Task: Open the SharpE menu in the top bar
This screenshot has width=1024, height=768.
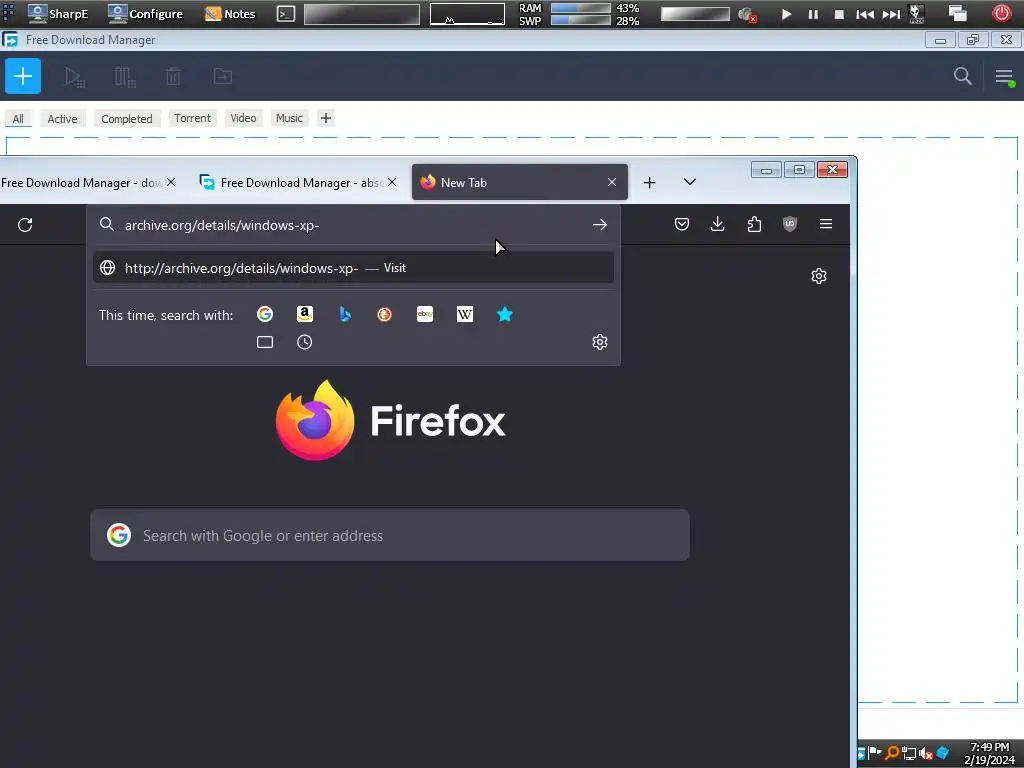Action: [x=59, y=14]
